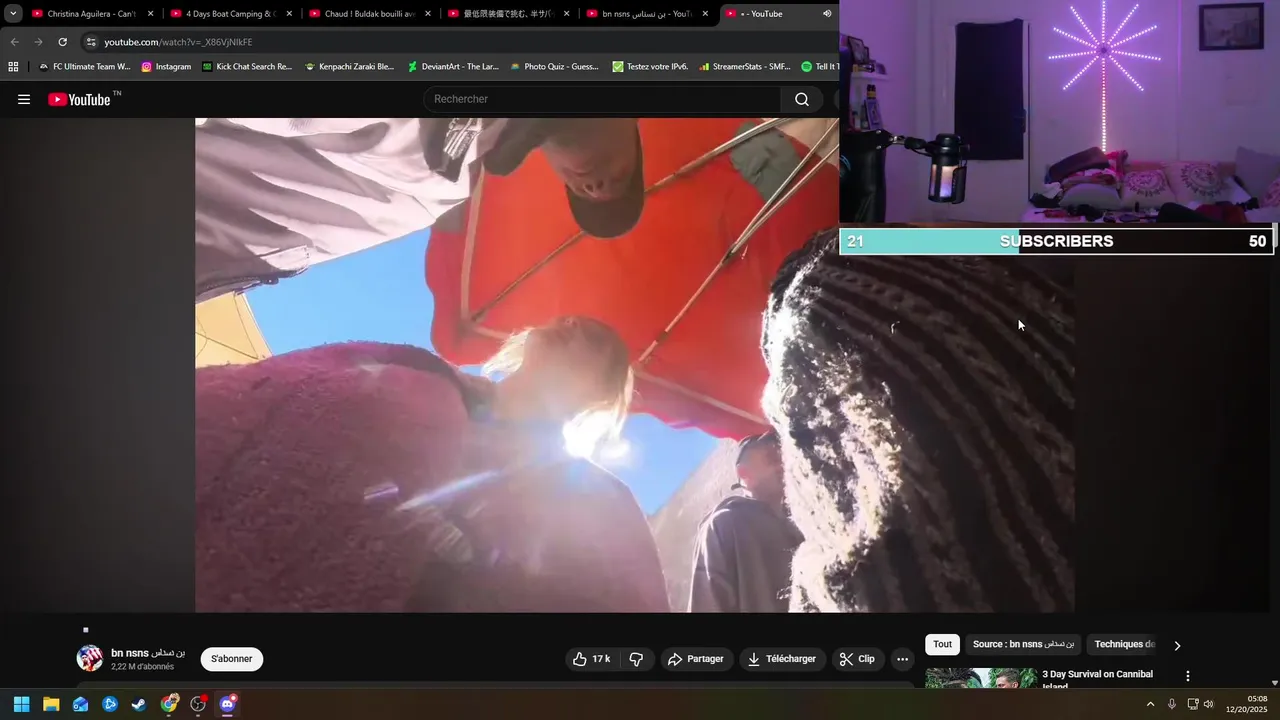Reload the page

pos(62,42)
